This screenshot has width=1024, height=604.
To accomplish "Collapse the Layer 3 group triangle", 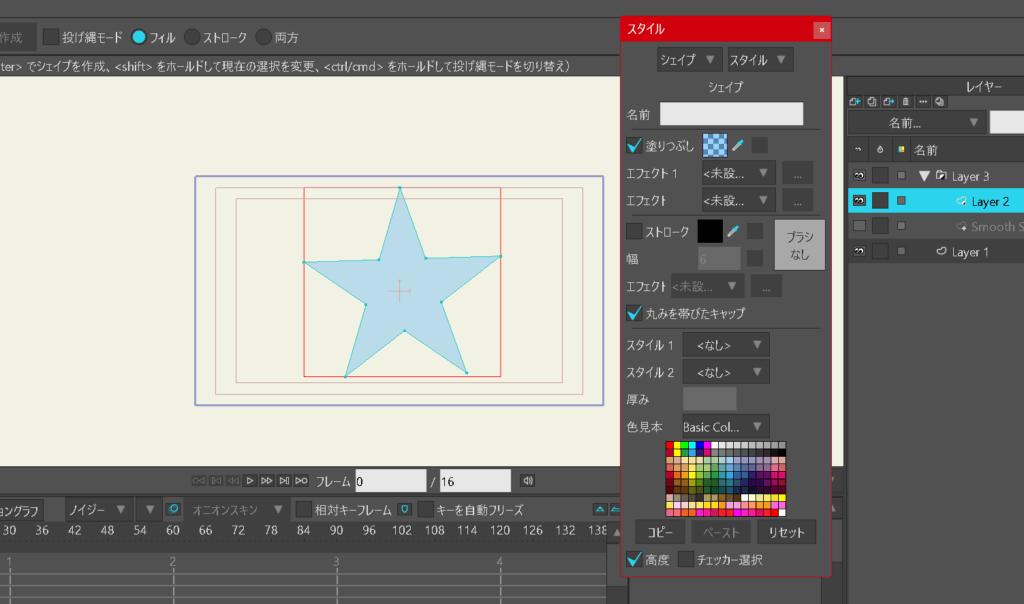I will click(x=925, y=176).
